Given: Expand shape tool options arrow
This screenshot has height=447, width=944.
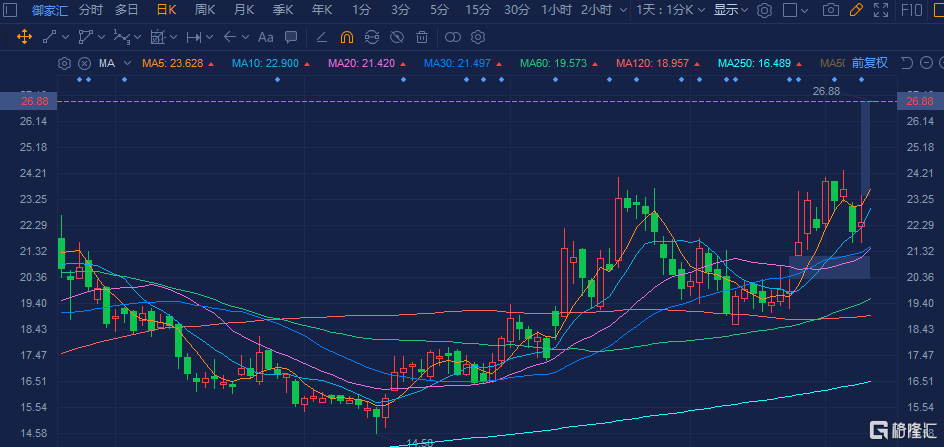Looking at the screenshot, I should (100, 37).
